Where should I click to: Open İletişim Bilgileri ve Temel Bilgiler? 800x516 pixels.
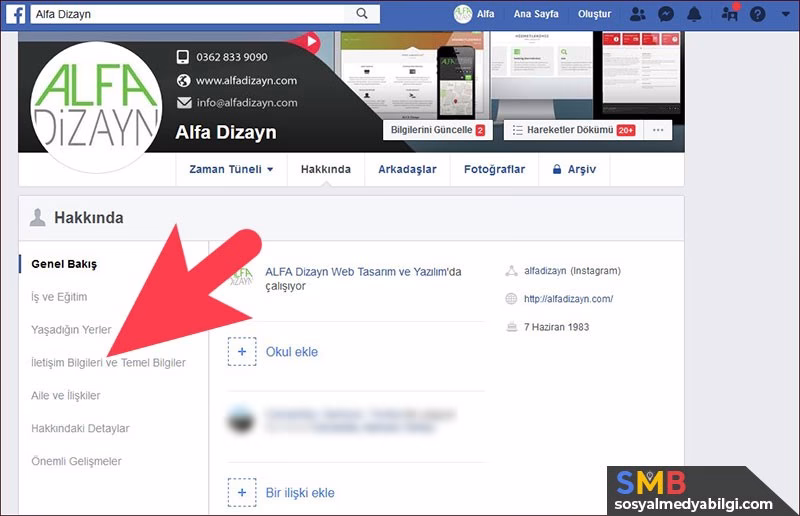click(x=109, y=363)
